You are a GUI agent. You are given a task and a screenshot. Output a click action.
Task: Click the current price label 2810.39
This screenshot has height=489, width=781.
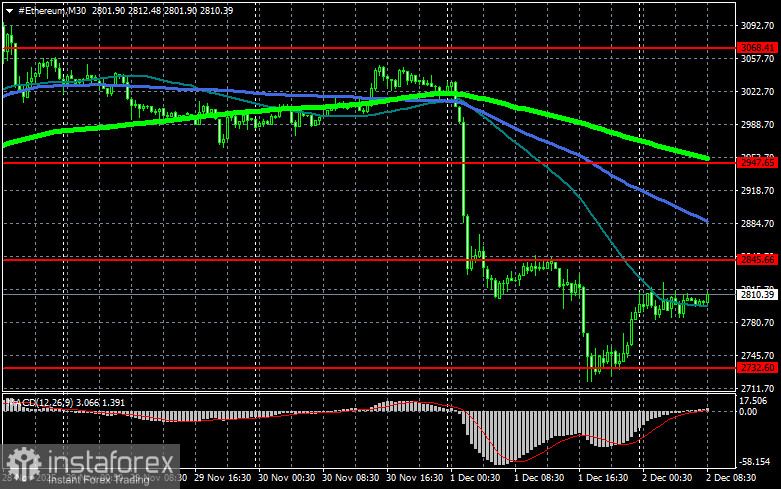758,295
